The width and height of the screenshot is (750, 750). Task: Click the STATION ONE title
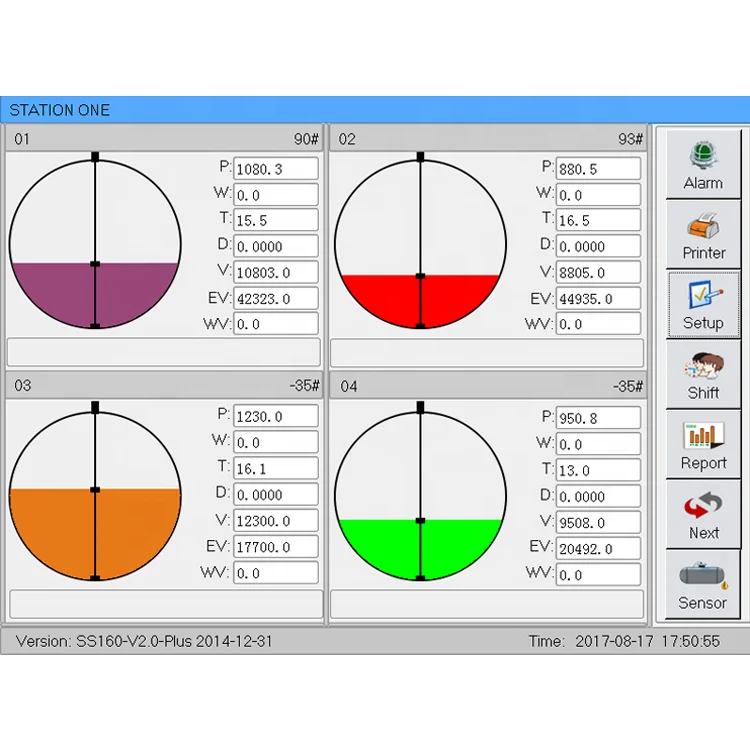coord(60,110)
